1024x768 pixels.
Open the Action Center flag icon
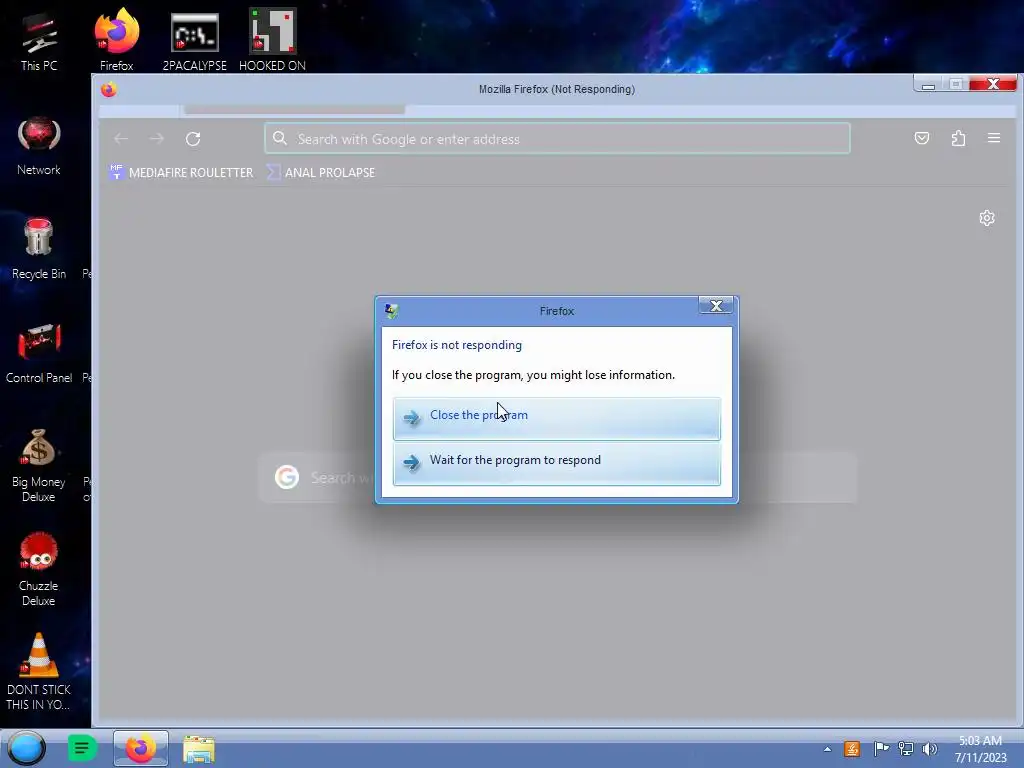point(880,749)
